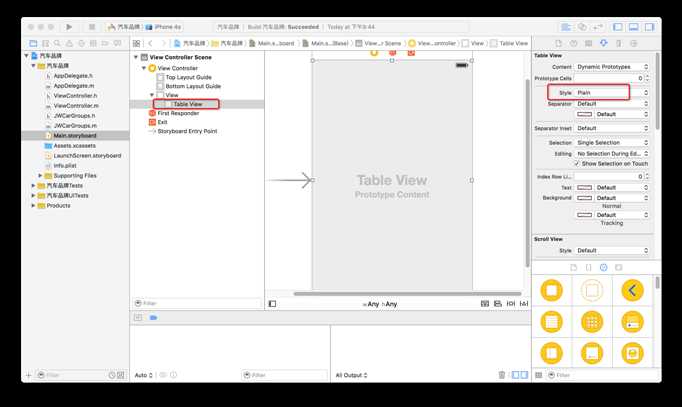Click the iPhone 4s scheme destination
This screenshot has height=407, width=682.
point(164,27)
